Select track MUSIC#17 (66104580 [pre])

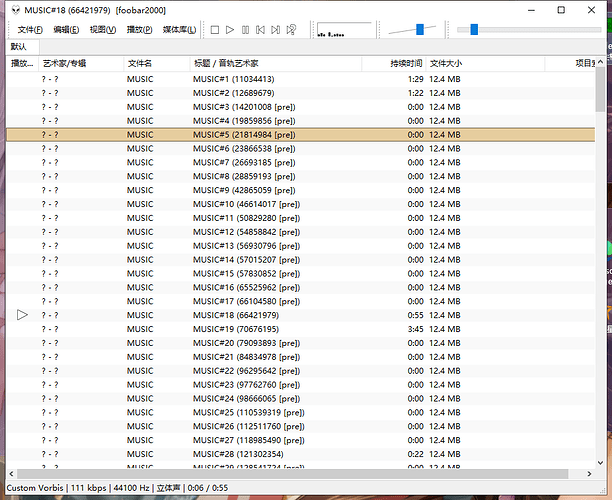(301, 301)
